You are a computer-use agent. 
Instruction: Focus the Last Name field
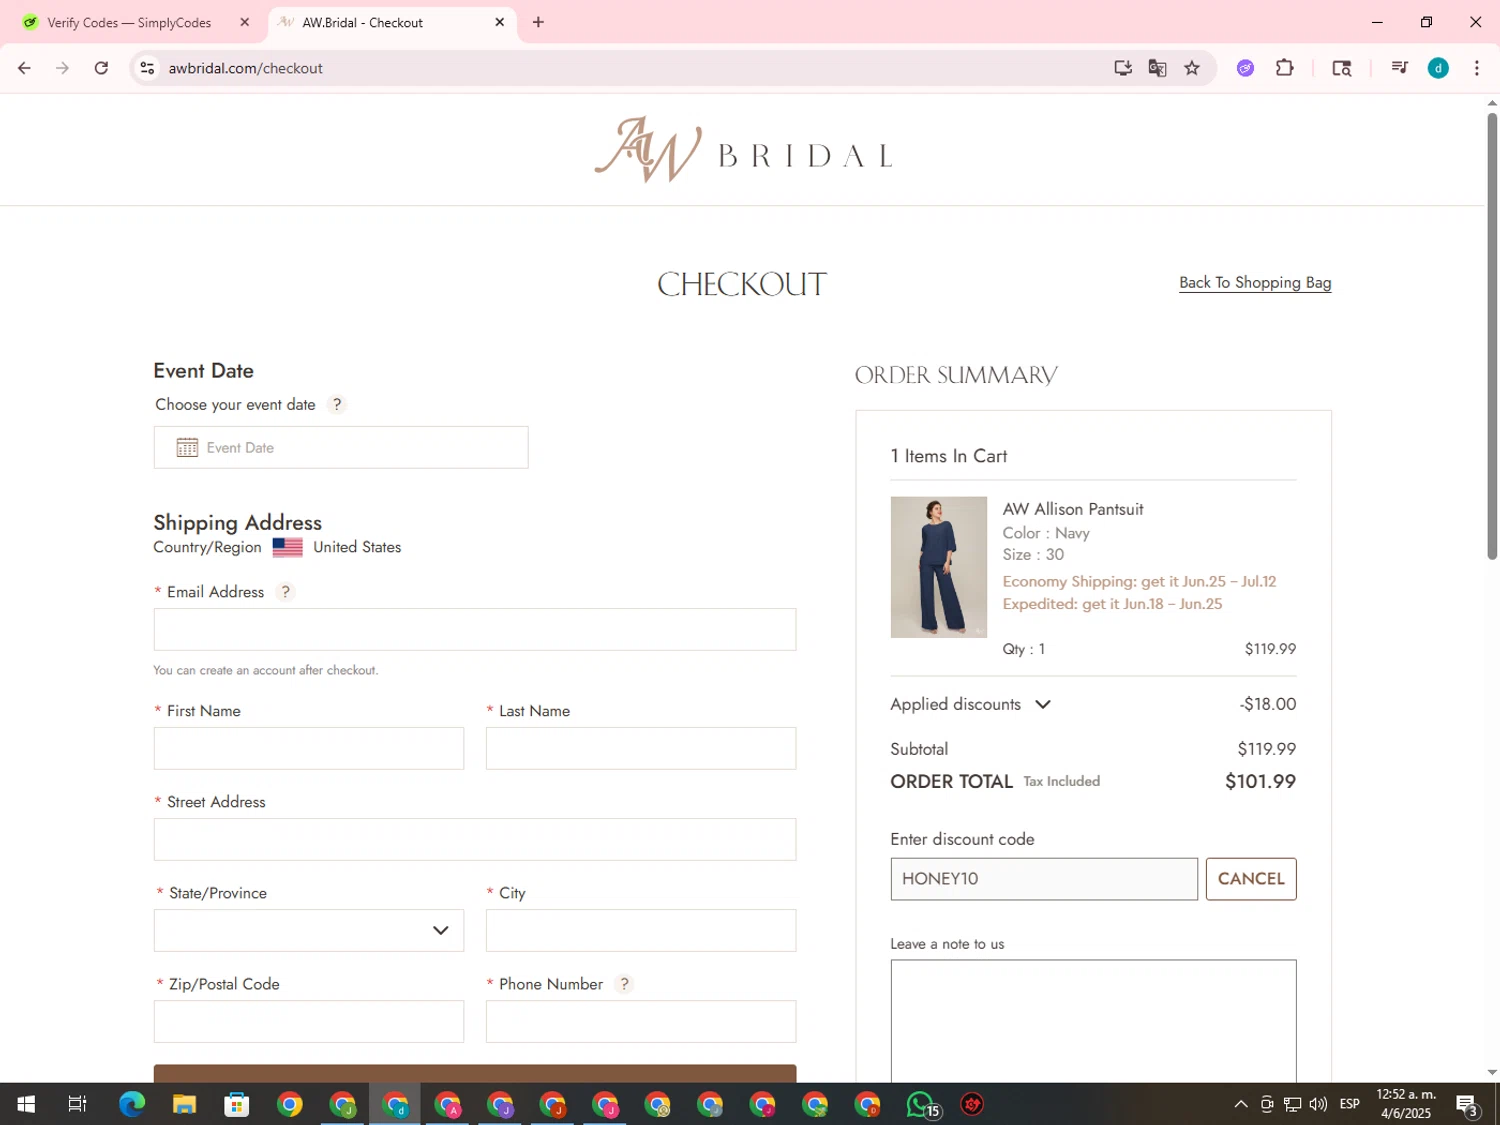tap(641, 748)
